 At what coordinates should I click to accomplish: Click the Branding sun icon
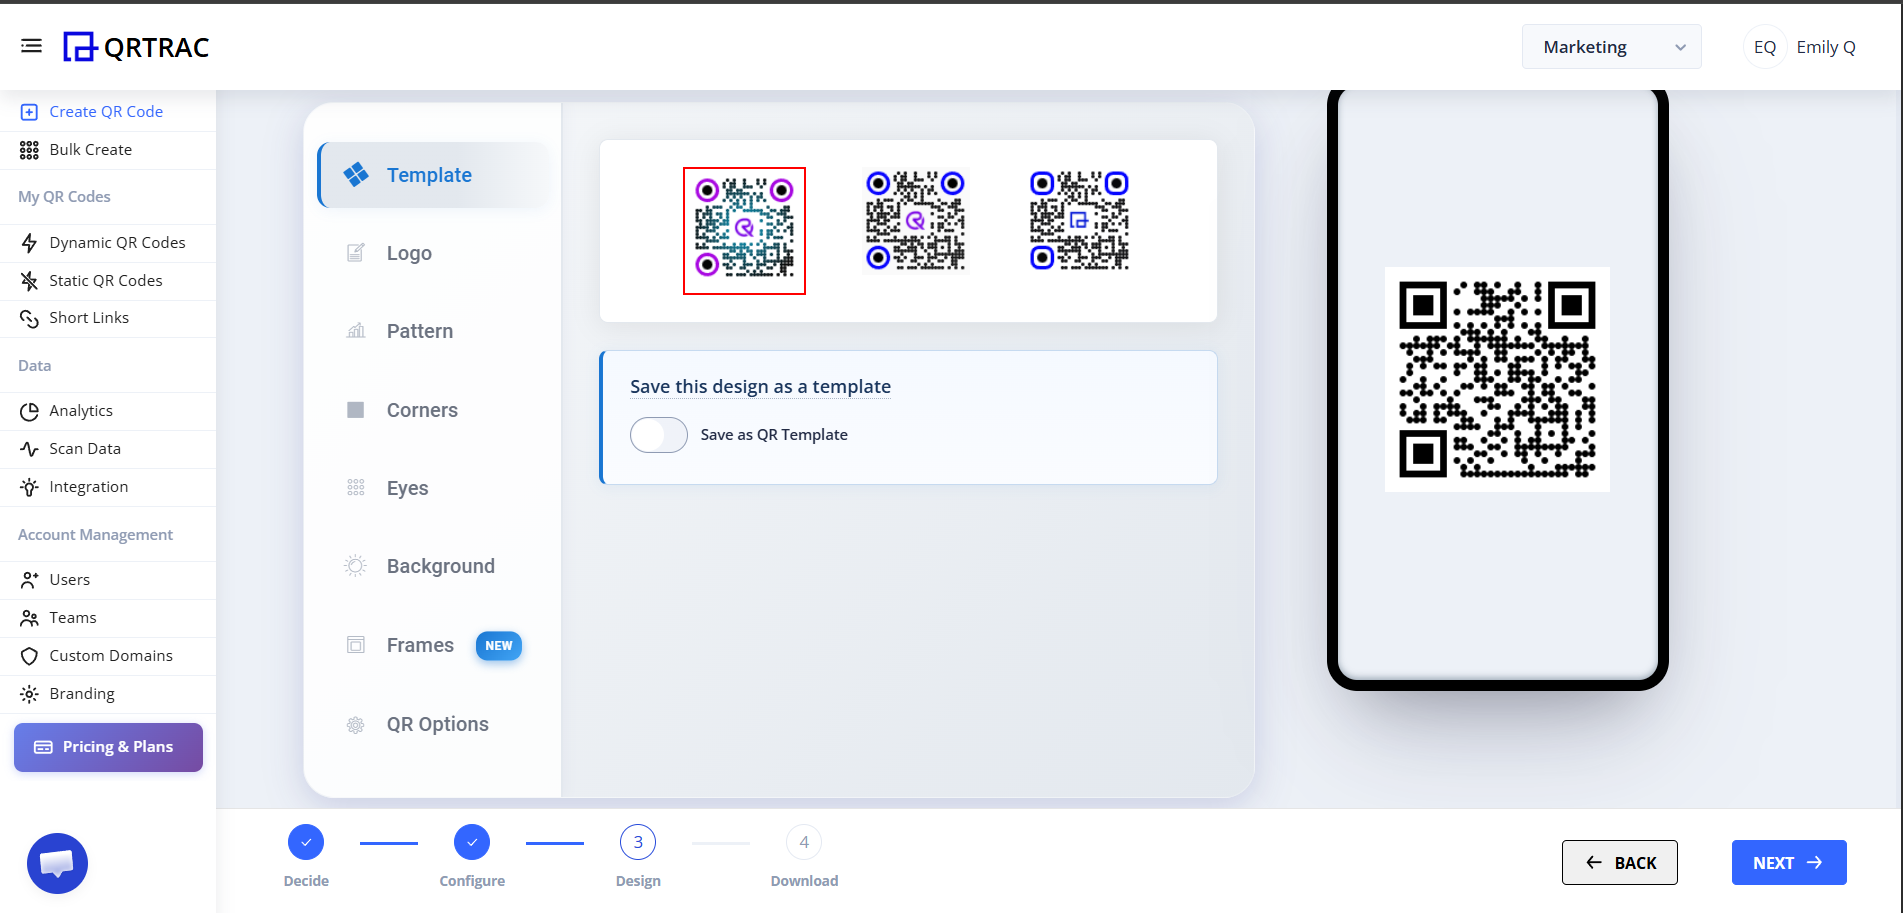29,694
